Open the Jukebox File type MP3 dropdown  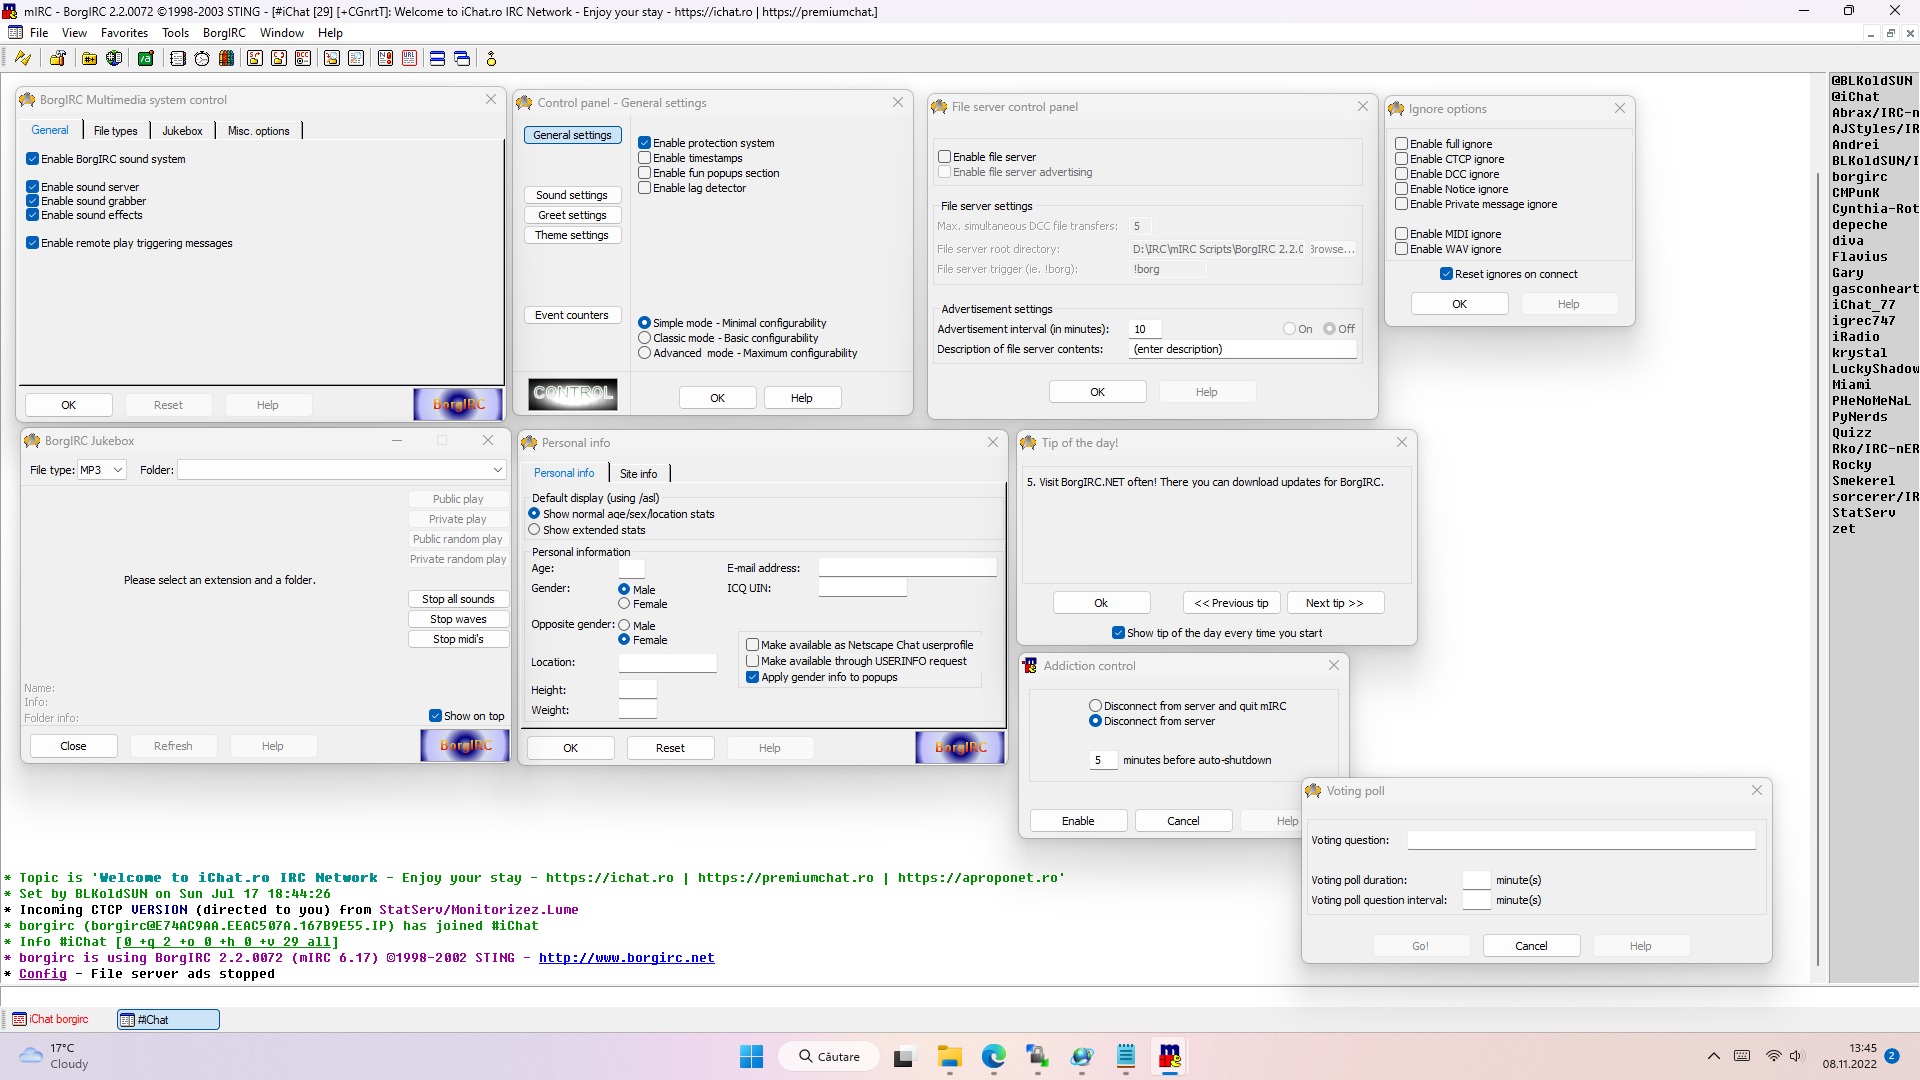[x=101, y=470]
